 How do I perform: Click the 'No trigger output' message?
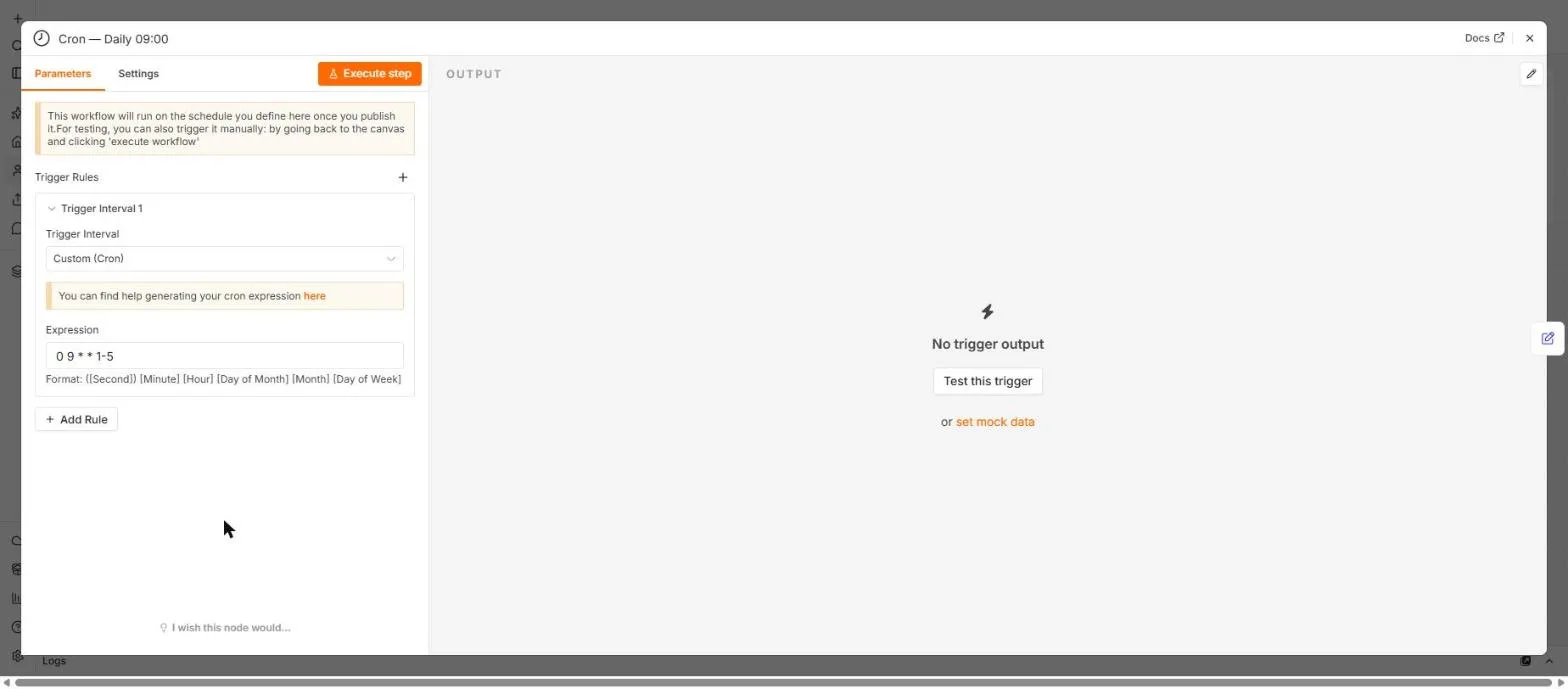click(x=988, y=344)
